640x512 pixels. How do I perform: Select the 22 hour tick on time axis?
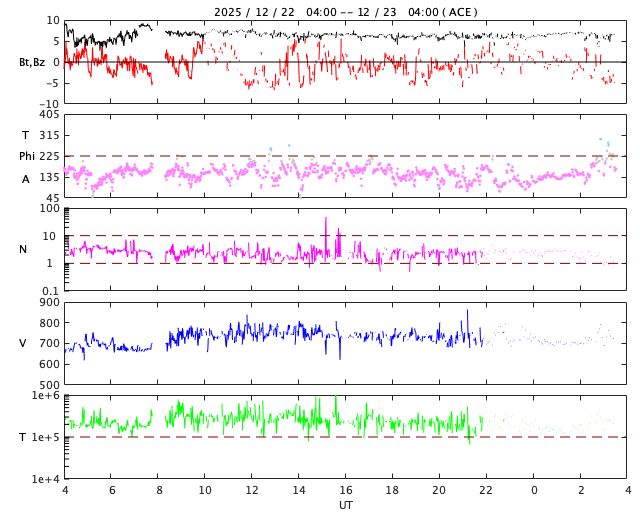[x=486, y=491]
